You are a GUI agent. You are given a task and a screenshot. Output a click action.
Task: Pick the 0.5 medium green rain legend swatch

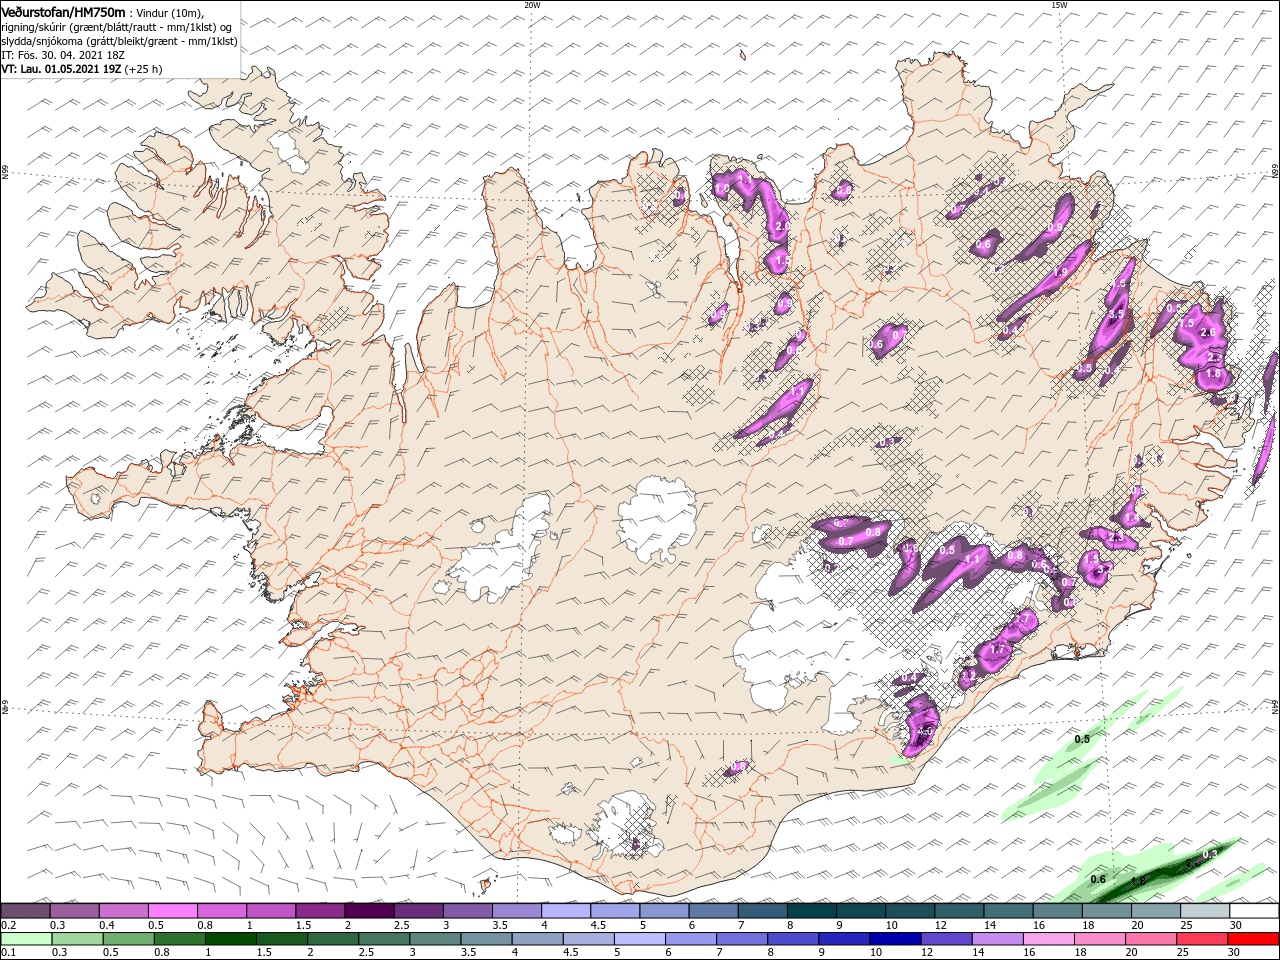coord(129,939)
